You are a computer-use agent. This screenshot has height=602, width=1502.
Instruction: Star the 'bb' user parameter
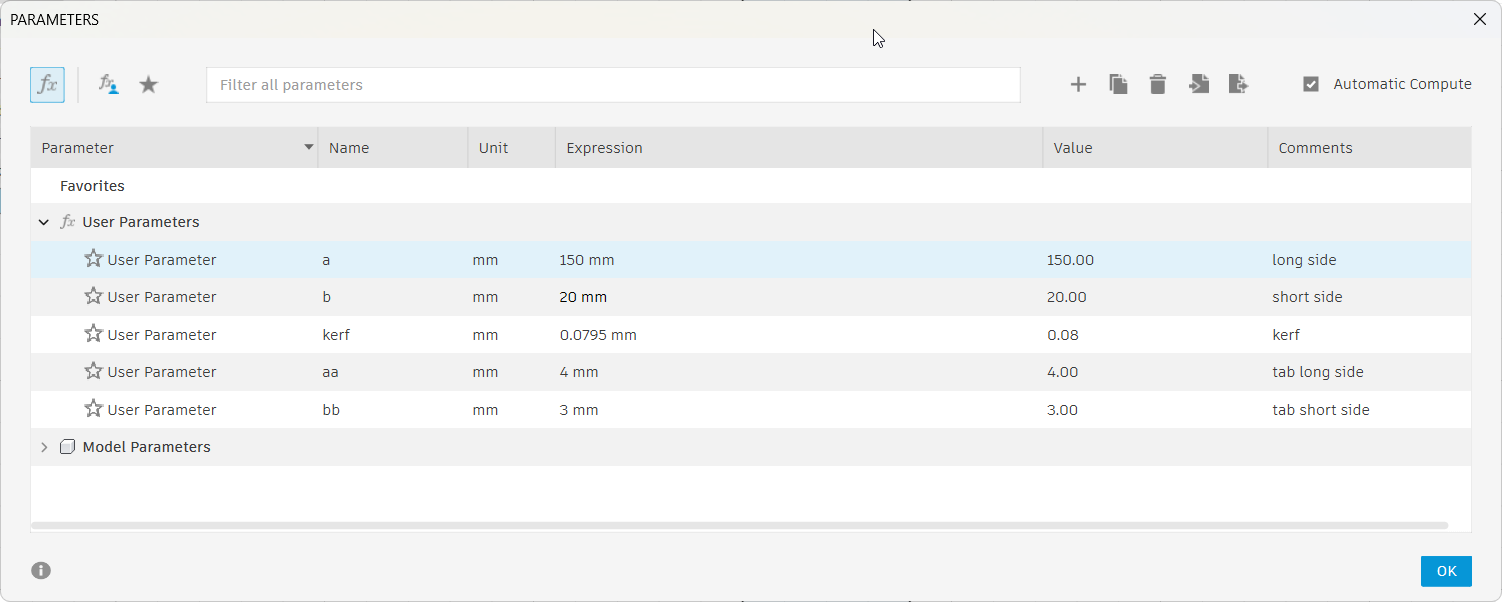click(x=93, y=409)
